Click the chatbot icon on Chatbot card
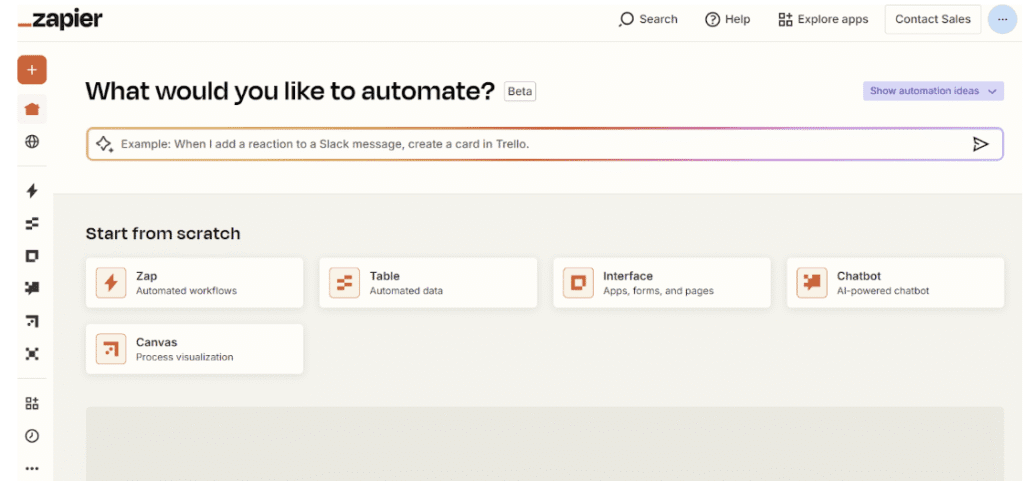This screenshot has width=1024, height=481. [812, 283]
